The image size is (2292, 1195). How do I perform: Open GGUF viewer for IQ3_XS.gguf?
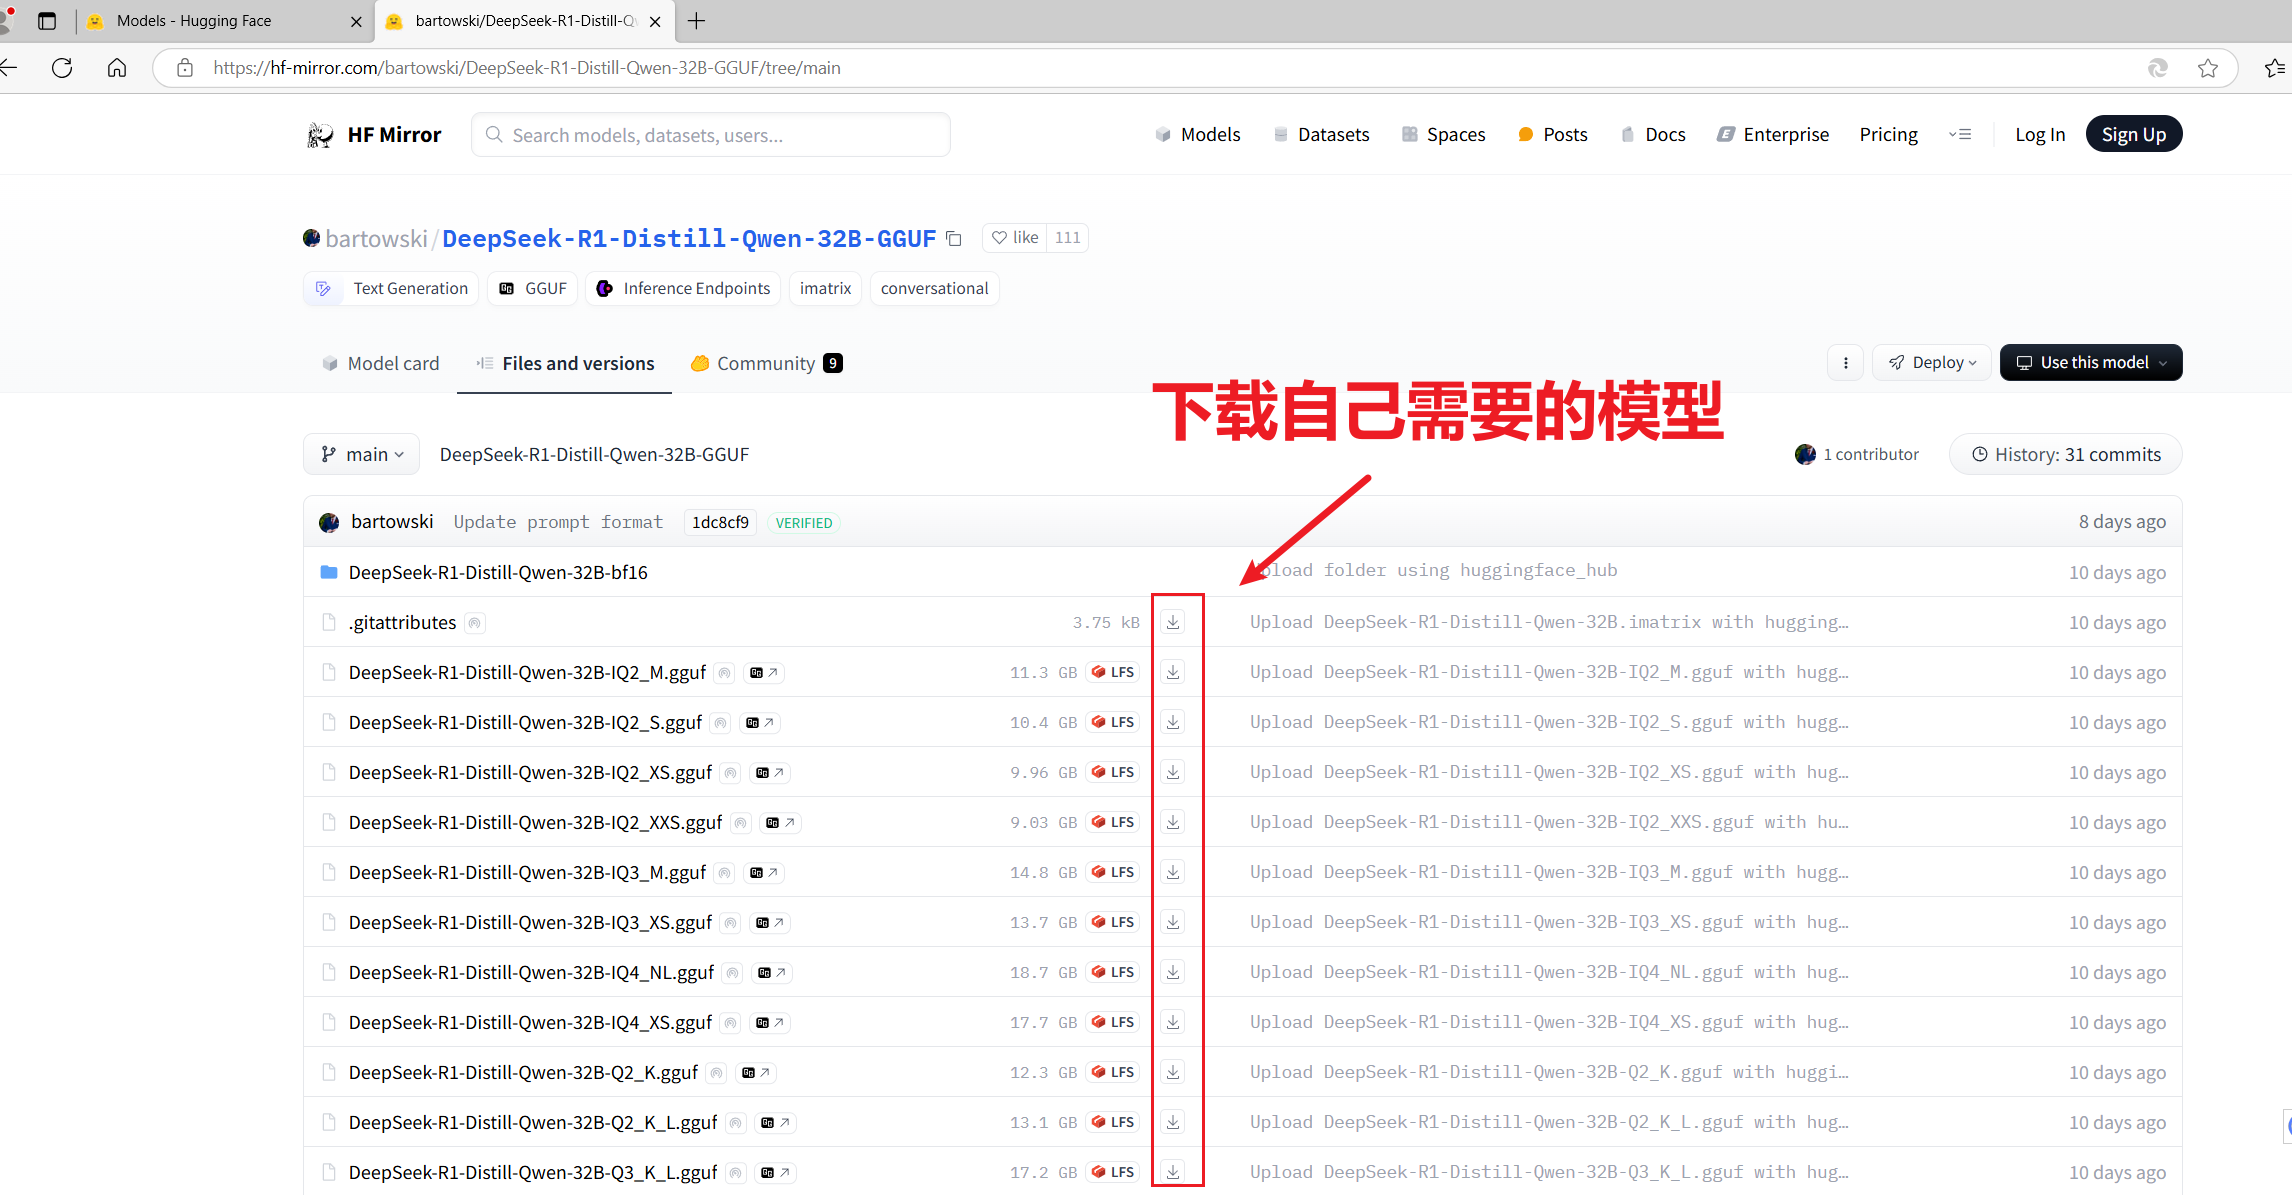pos(769,922)
